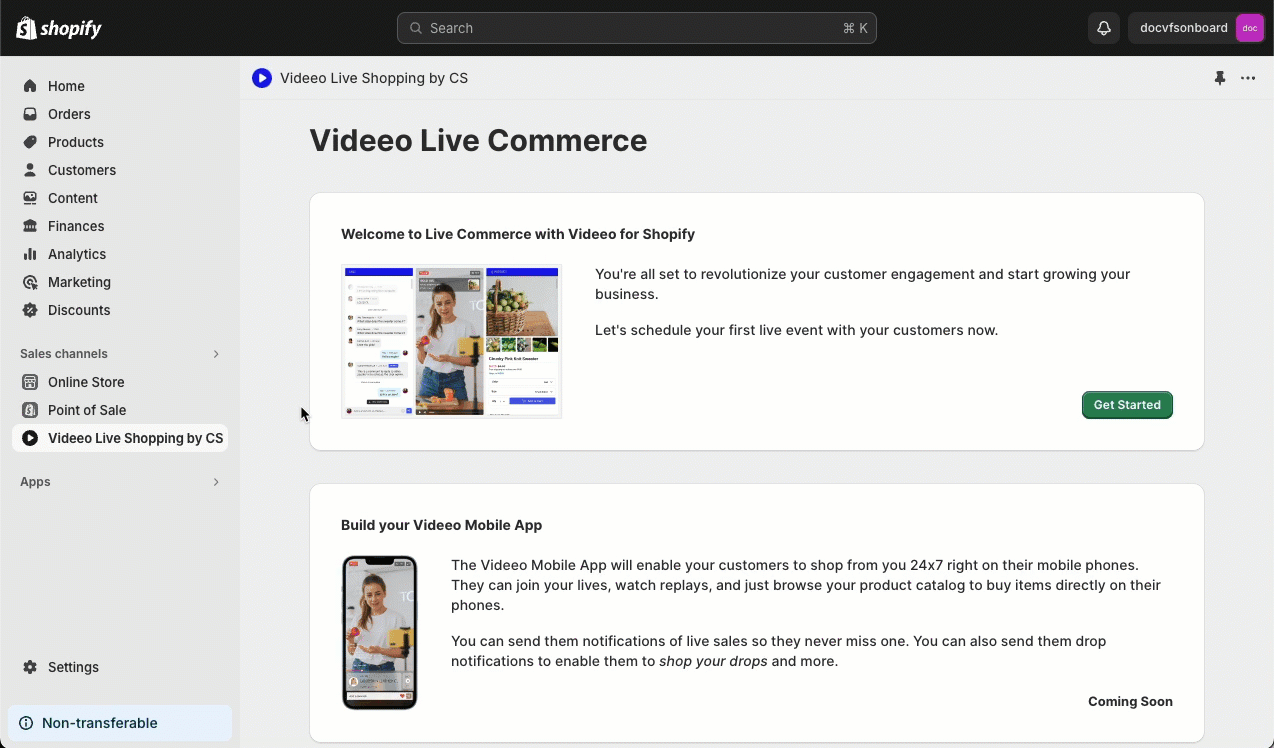1274x748 pixels.
Task: Expand Apps chevron
Action: (x=216, y=482)
